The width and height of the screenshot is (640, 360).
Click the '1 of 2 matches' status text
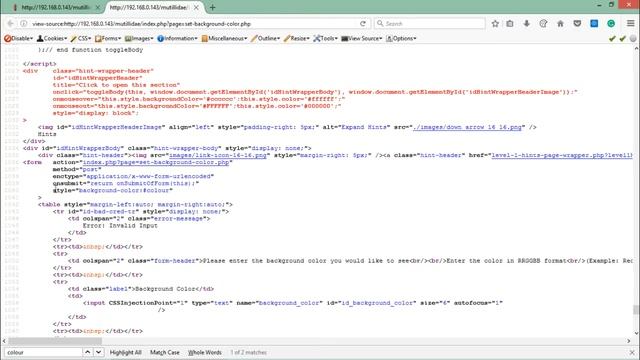point(248,352)
